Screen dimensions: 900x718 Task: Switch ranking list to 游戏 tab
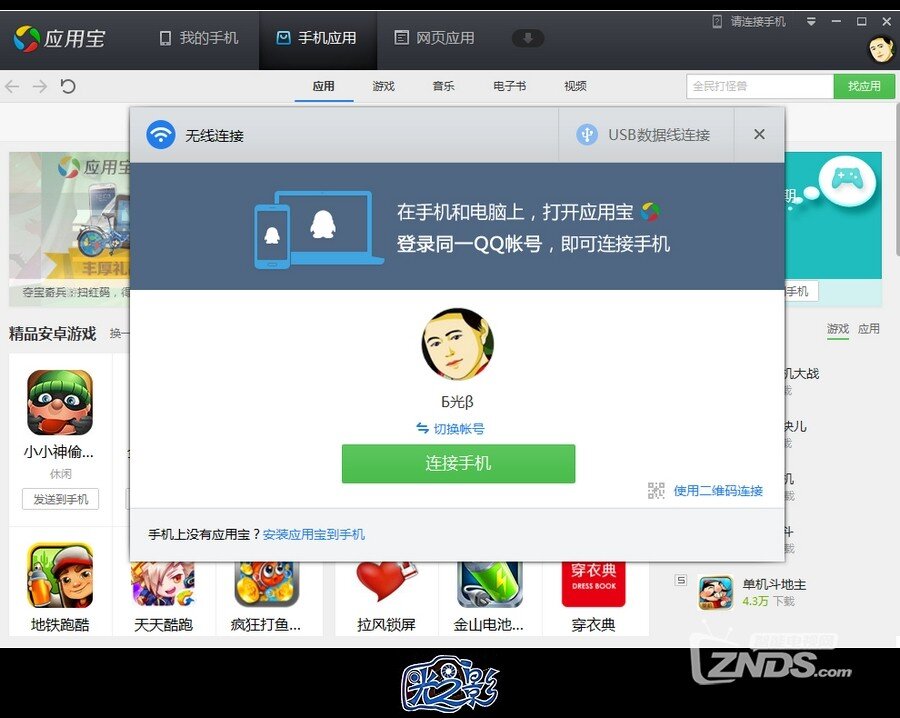click(837, 329)
